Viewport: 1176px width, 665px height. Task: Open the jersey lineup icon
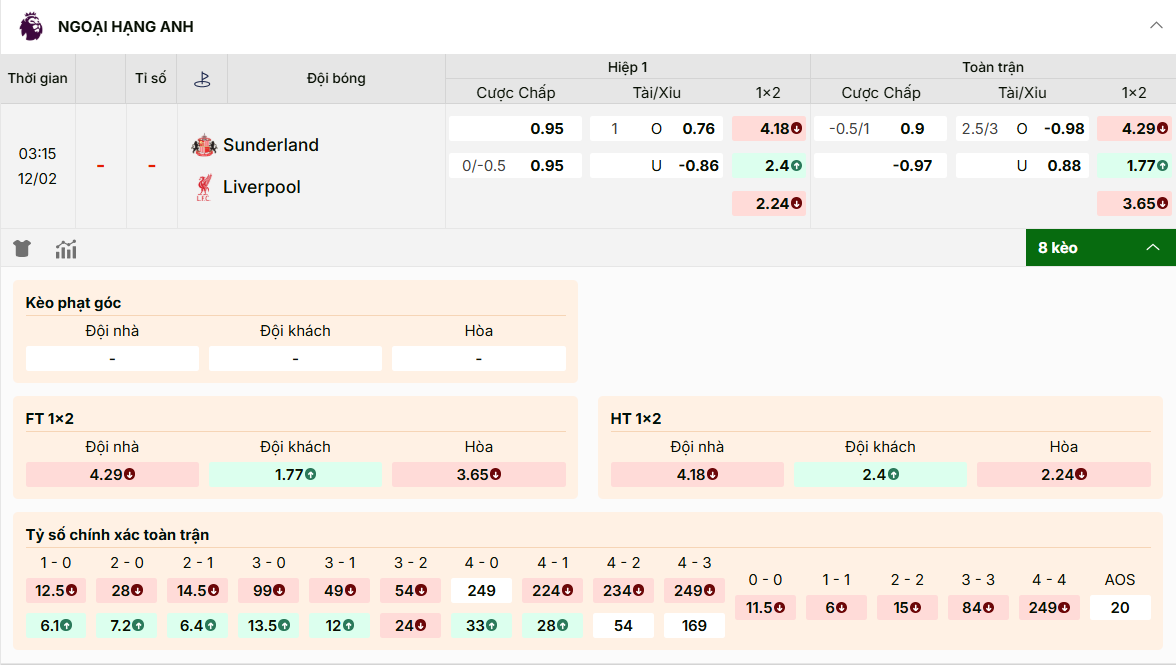(x=22, y=249)
